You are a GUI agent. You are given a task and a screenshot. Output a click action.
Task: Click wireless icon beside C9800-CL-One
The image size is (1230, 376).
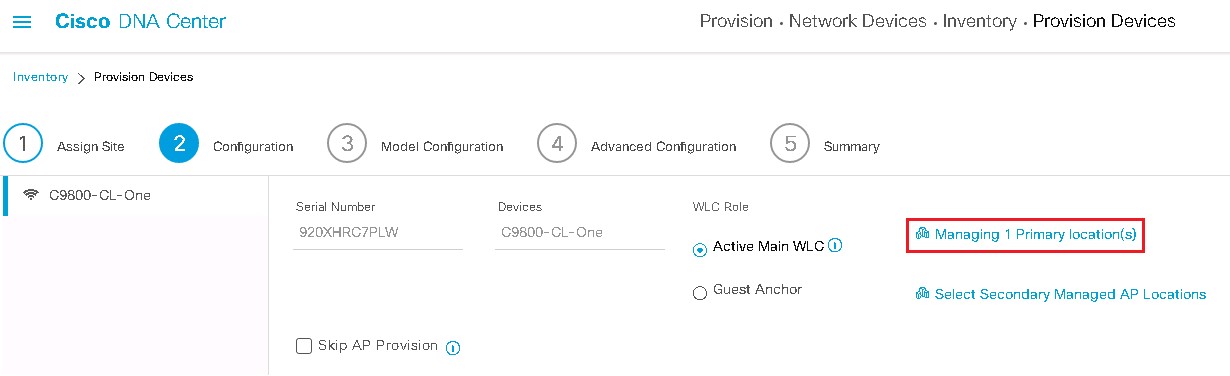31,195
